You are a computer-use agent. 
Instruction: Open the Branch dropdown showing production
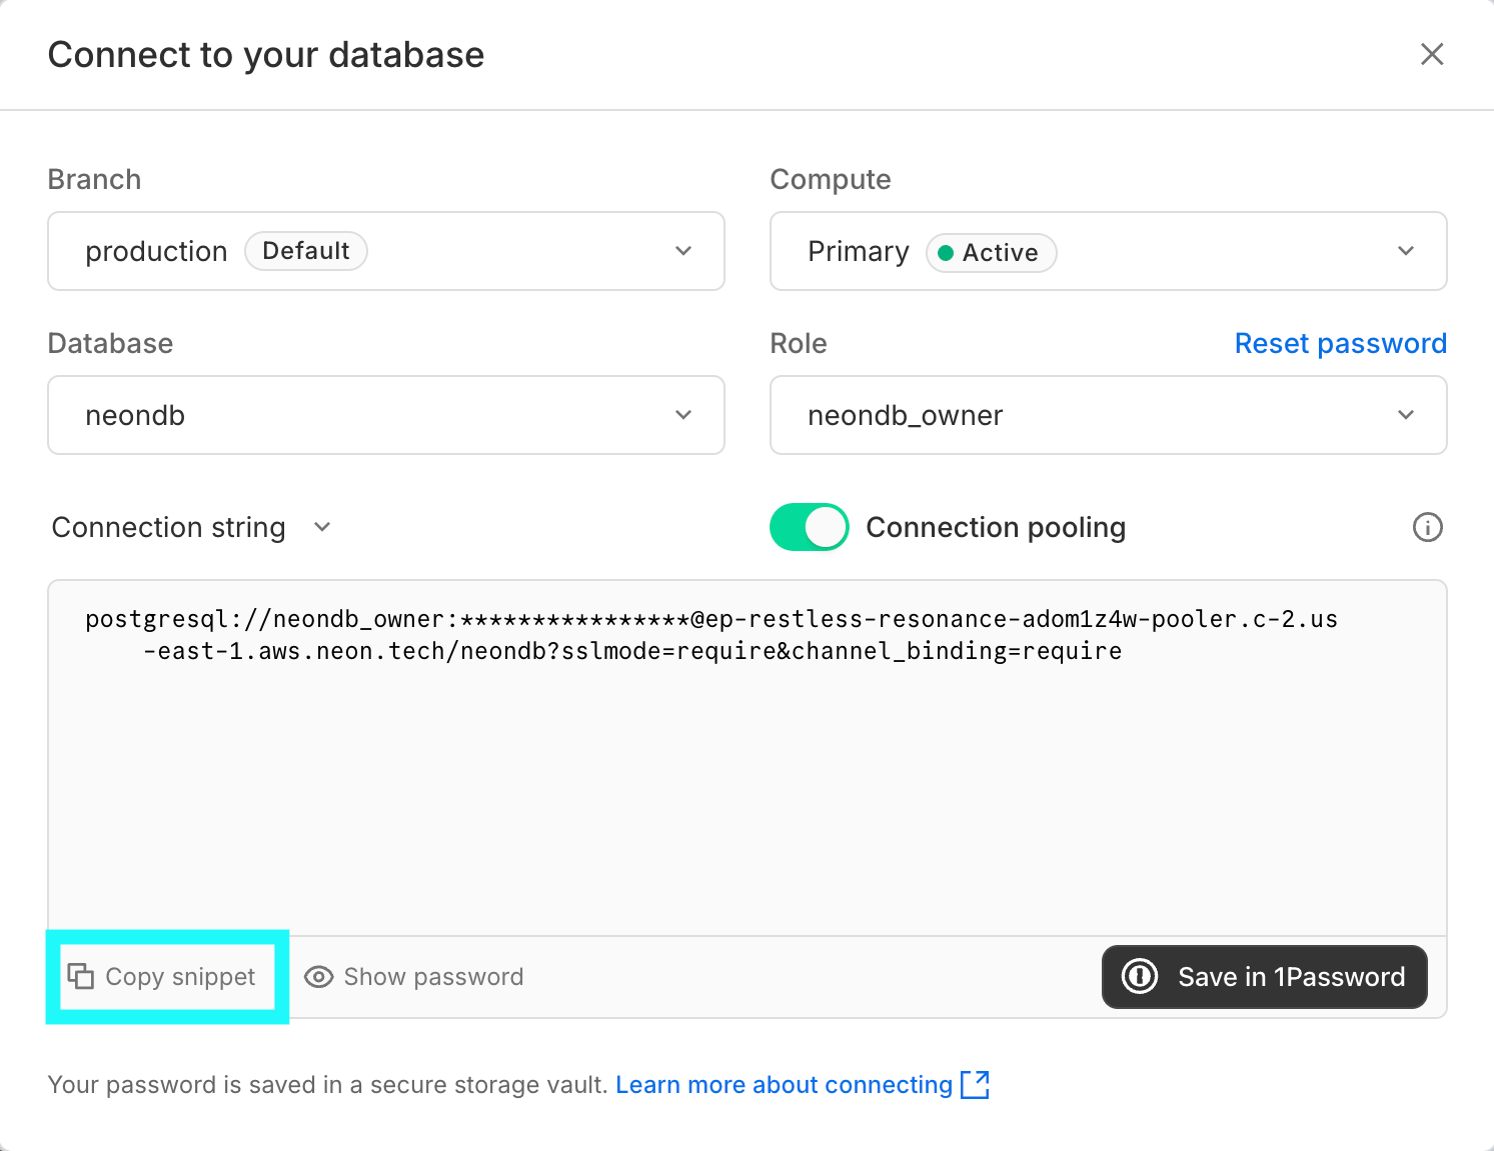click(x=386, y=251)
